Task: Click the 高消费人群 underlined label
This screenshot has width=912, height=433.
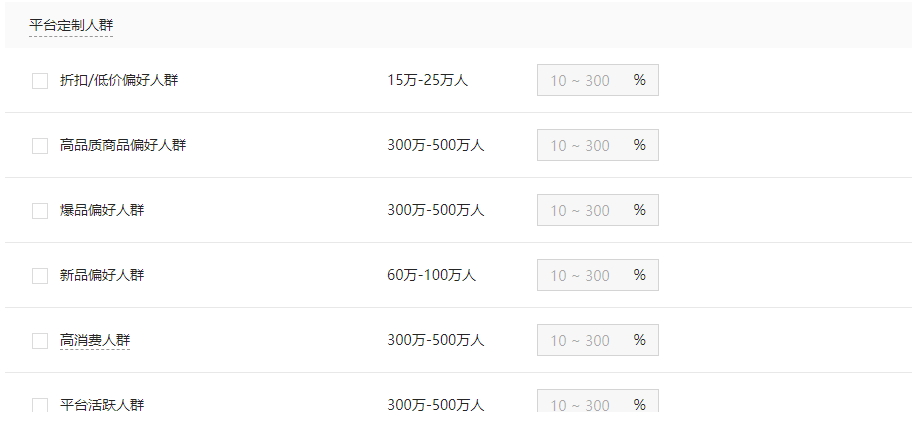Action: click(95, 340)
